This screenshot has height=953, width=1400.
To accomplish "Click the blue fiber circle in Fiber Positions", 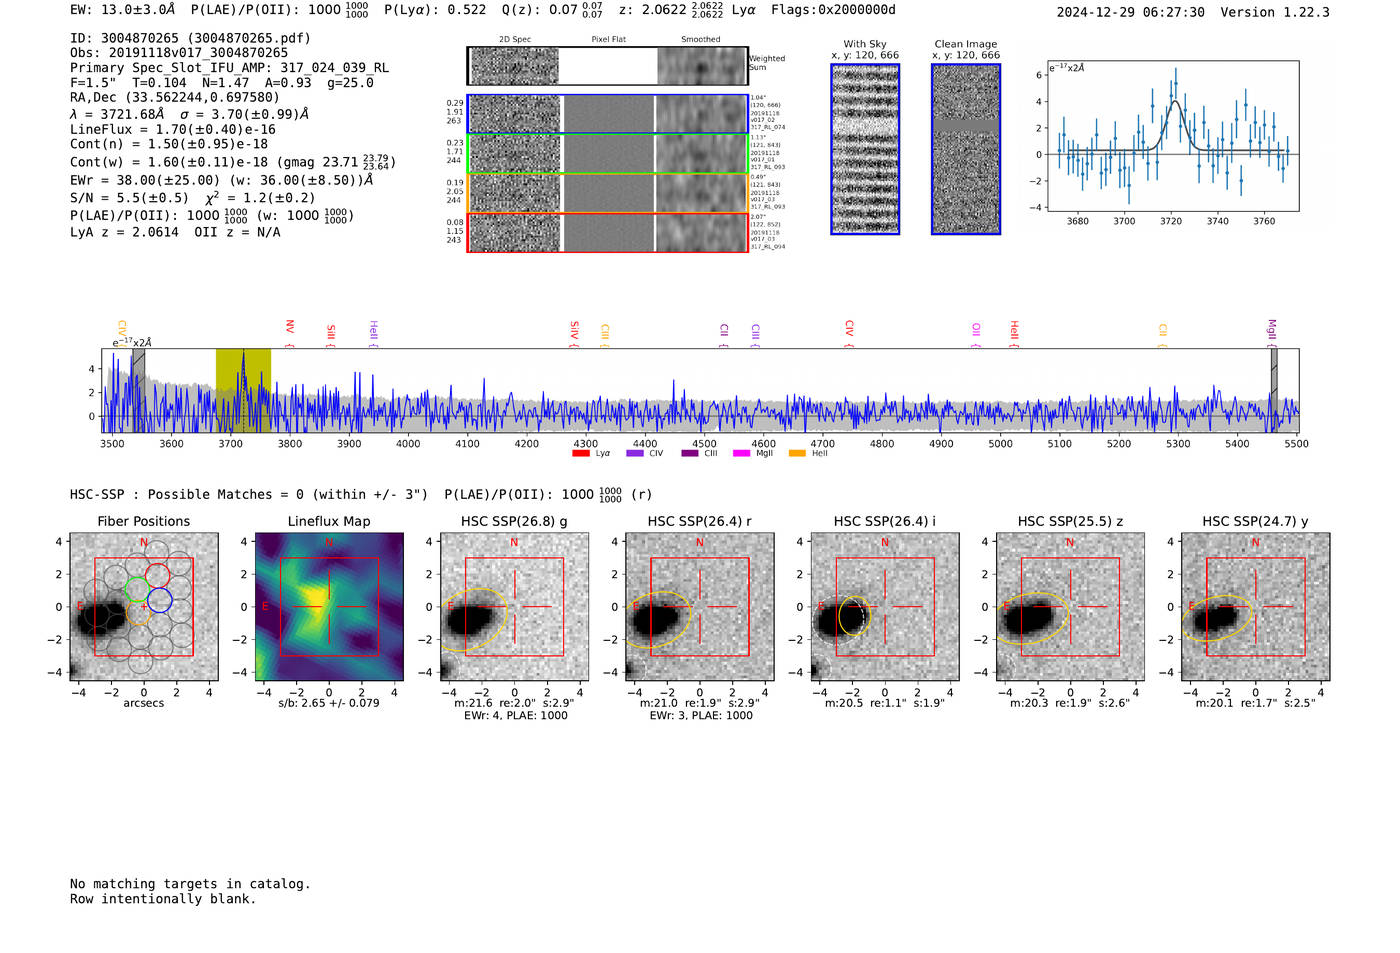I will (x=160, y=601).
